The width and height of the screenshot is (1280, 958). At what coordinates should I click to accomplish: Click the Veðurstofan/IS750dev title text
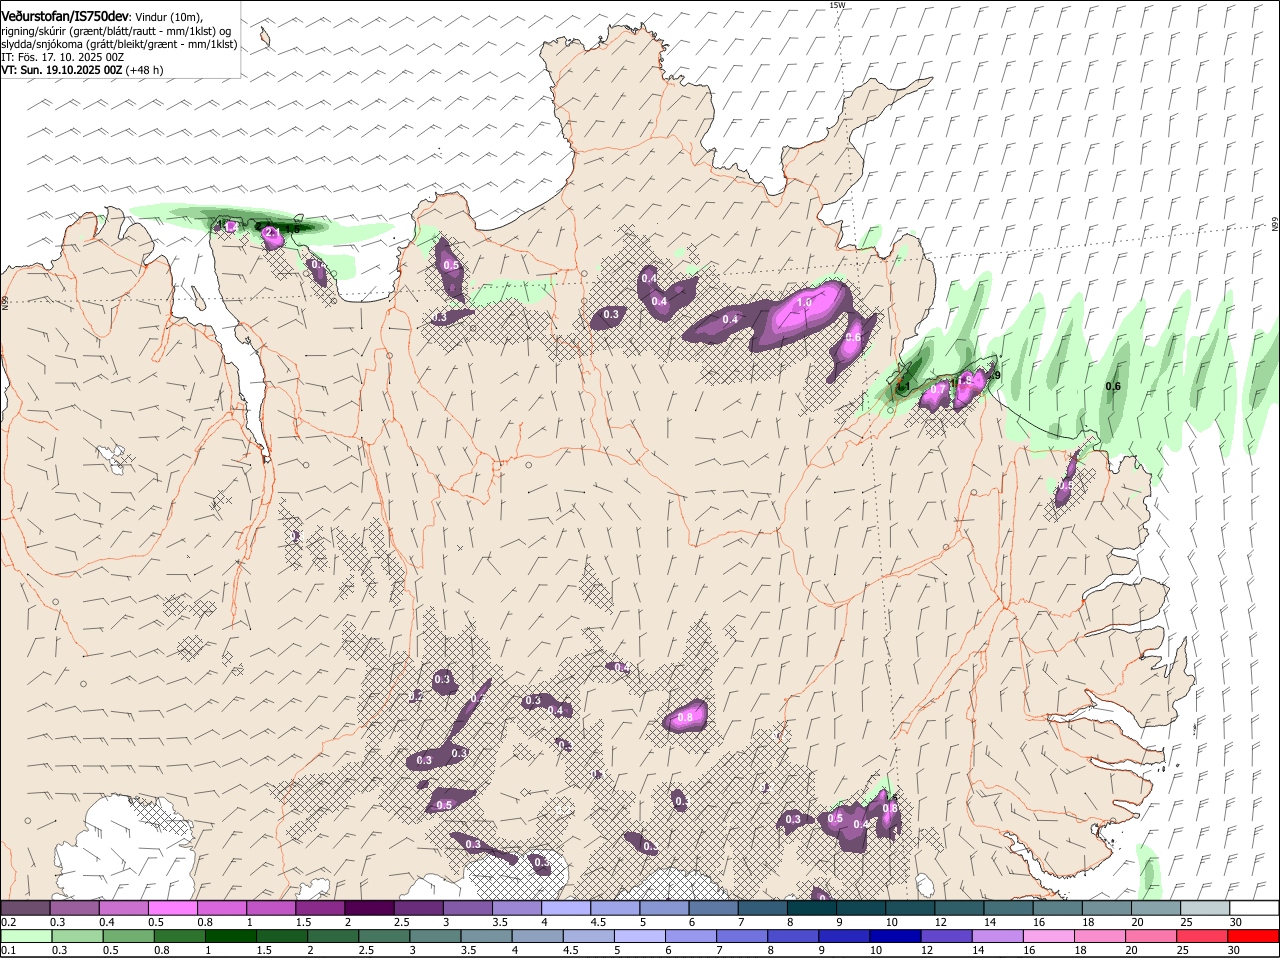pos(65,16)
